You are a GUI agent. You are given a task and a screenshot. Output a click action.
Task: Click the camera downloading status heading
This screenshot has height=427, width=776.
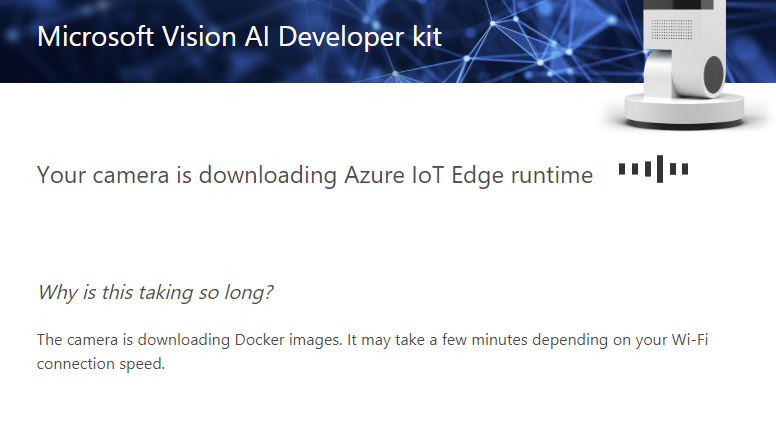point(314,175)
